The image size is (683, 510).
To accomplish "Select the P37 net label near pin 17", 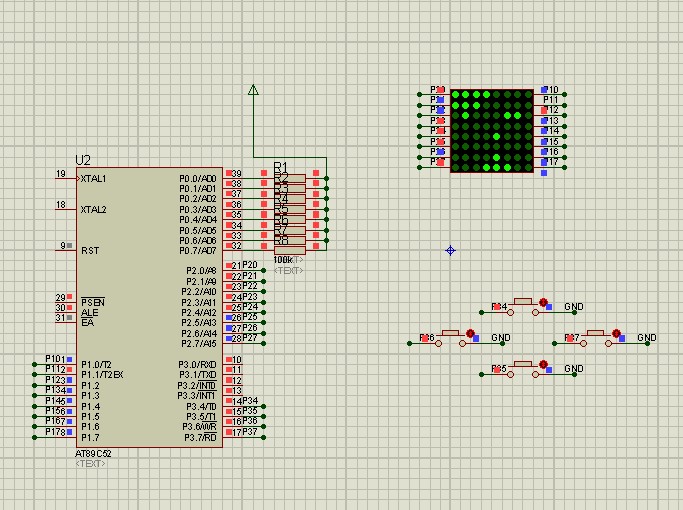I will point(250,432).
